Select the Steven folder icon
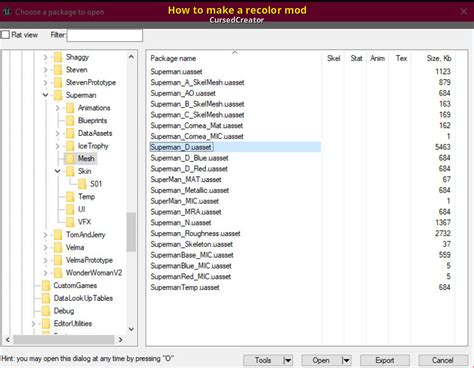The height and width of the screenshot is (368, 474). (58, 70)
